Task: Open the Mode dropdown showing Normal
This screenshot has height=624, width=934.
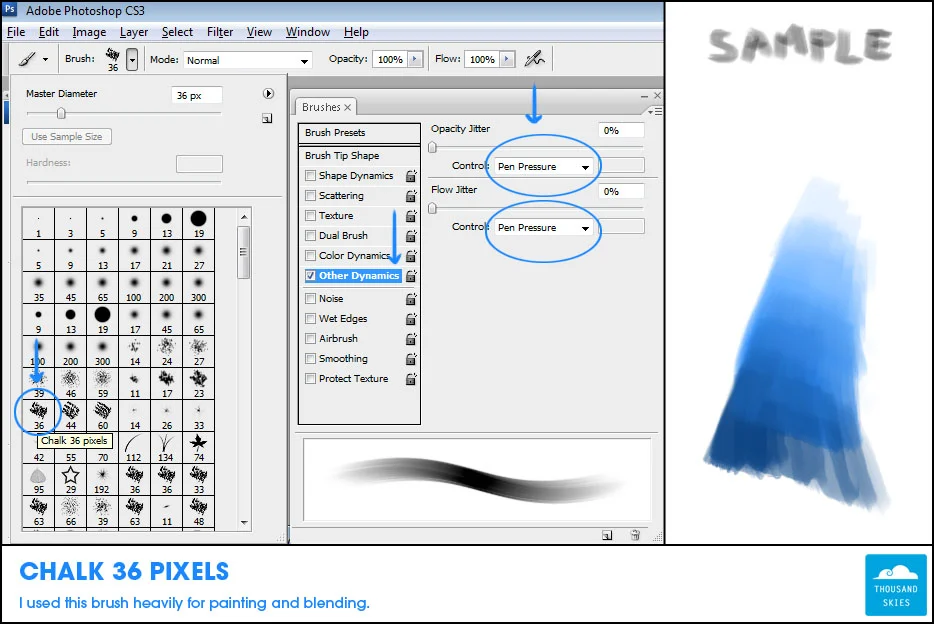Action: (x=247, y=60)
